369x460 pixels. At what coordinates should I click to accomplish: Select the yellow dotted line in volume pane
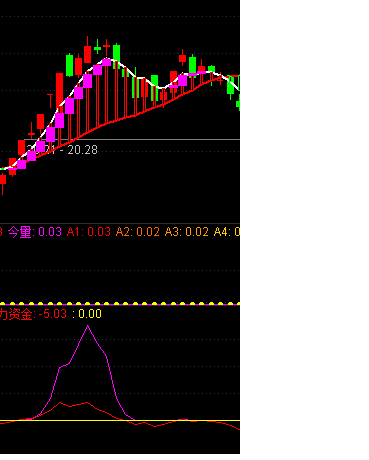pos(120,304)
